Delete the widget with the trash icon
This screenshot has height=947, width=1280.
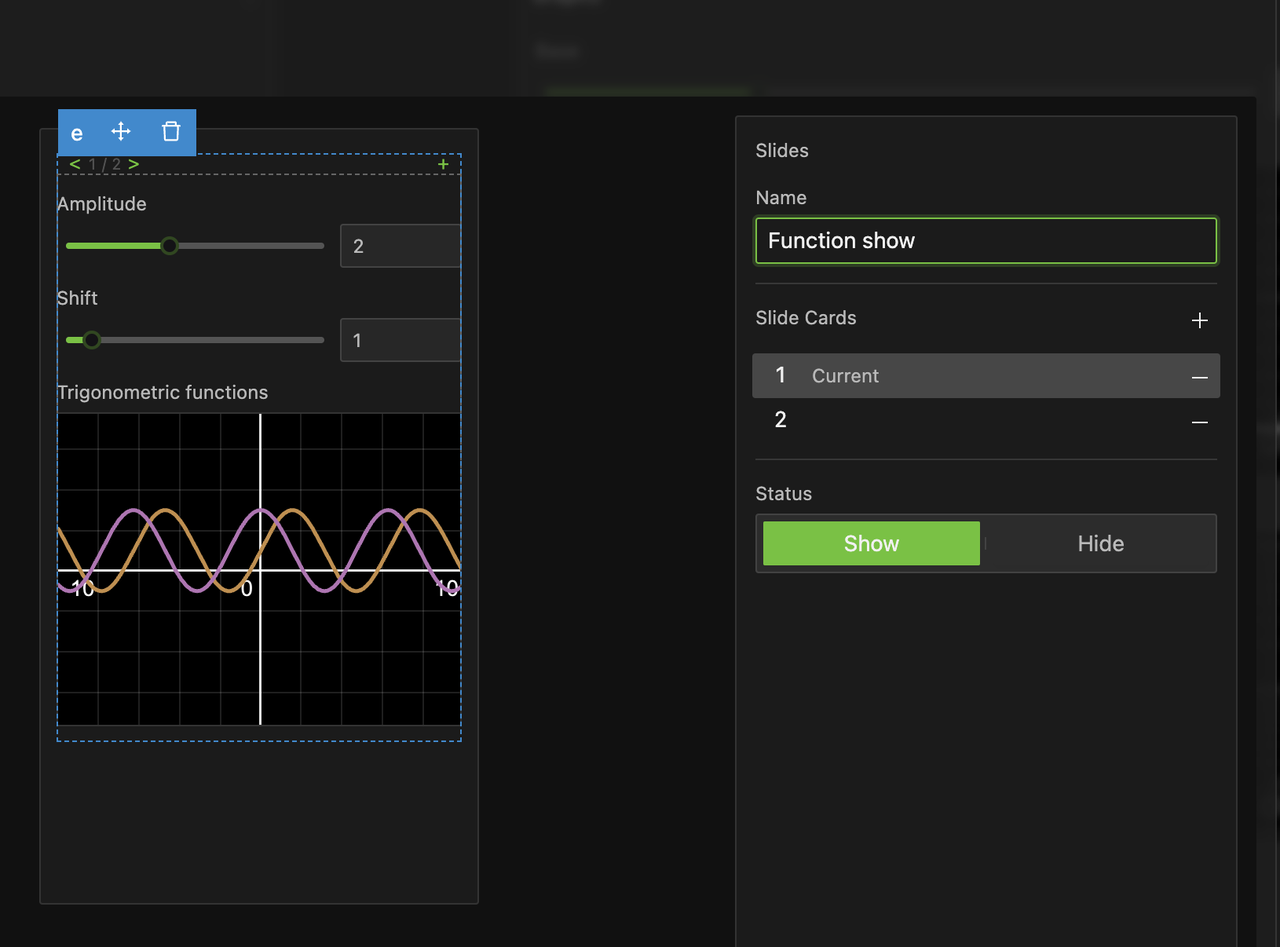[171, 132]
